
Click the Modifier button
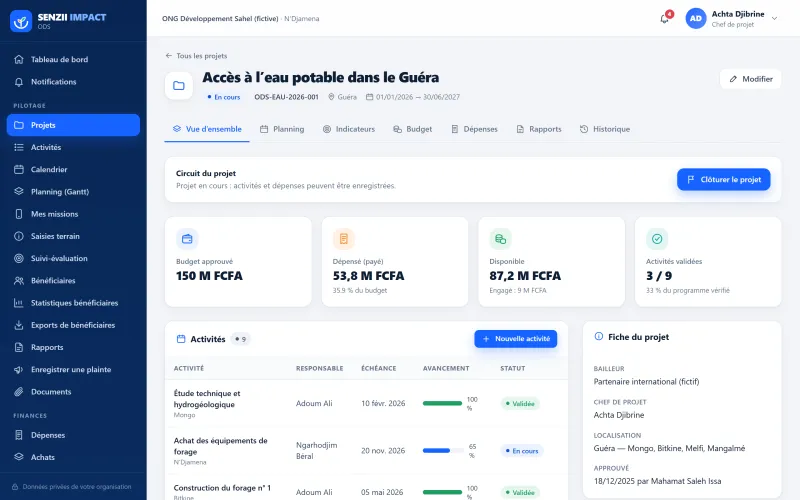click(x=751, y=79)
